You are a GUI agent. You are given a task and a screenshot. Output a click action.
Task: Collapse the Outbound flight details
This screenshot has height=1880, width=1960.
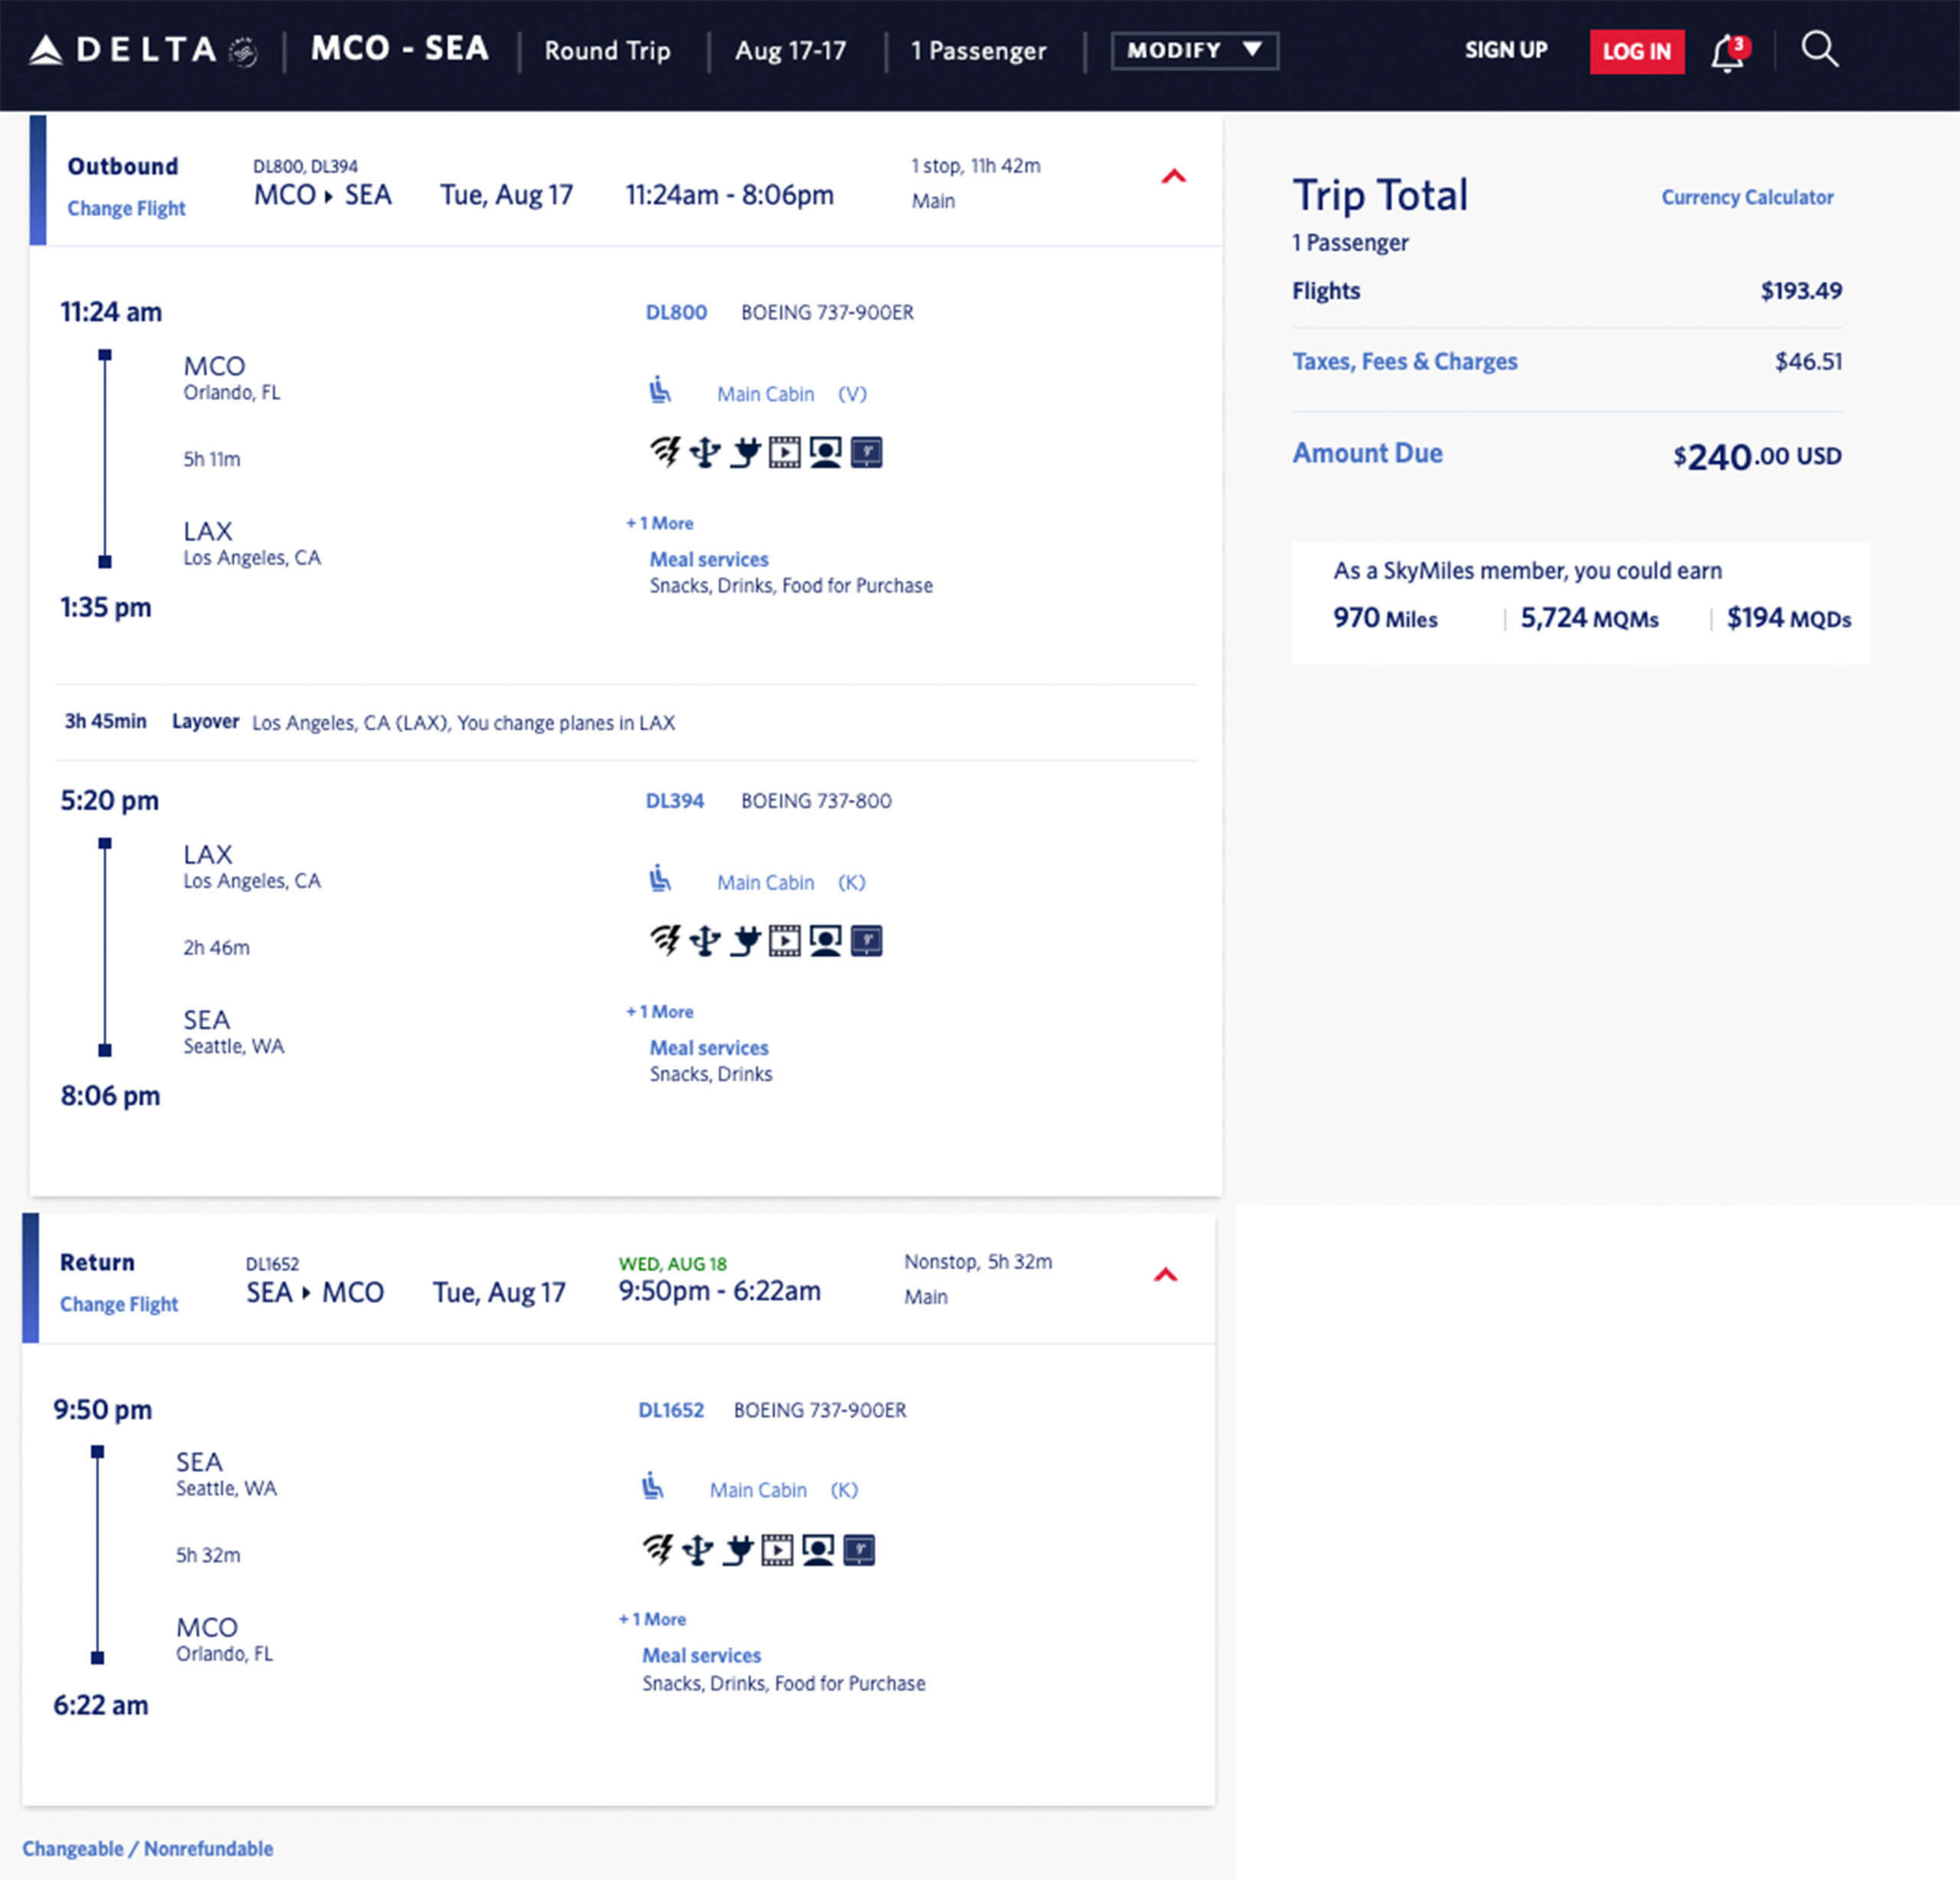point(1175,177)
